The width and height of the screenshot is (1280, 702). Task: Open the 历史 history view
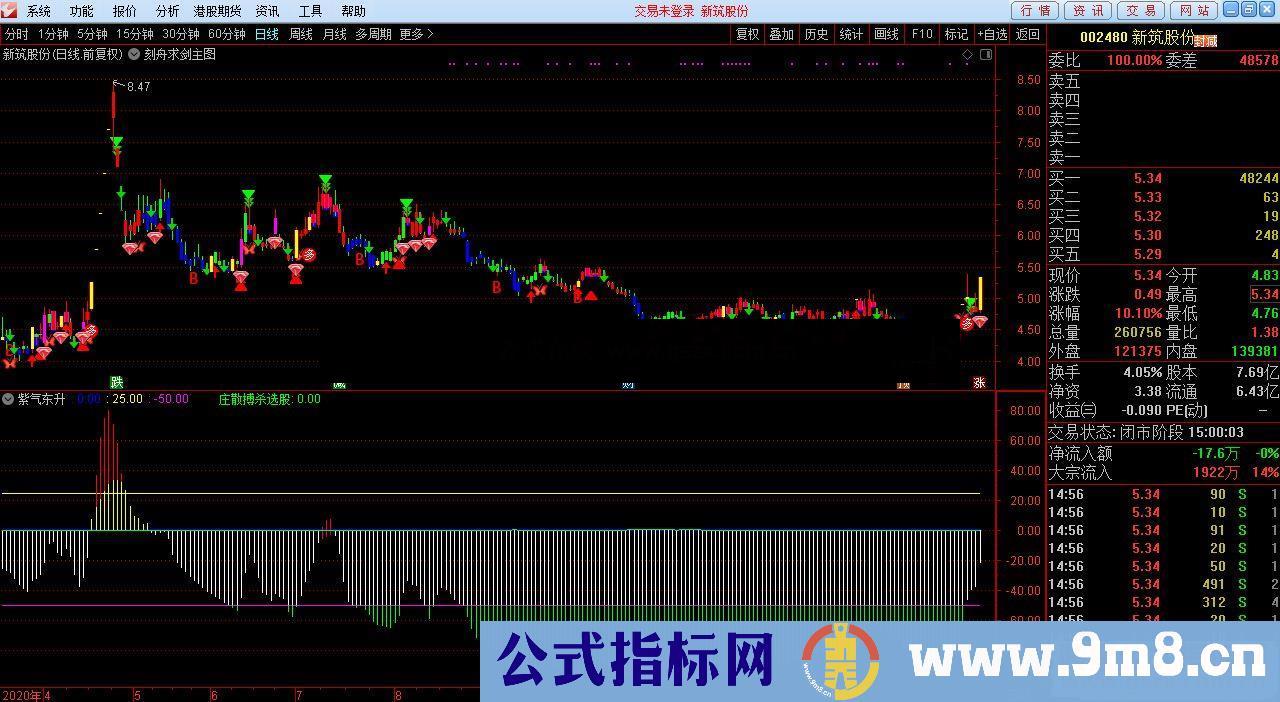816,33
